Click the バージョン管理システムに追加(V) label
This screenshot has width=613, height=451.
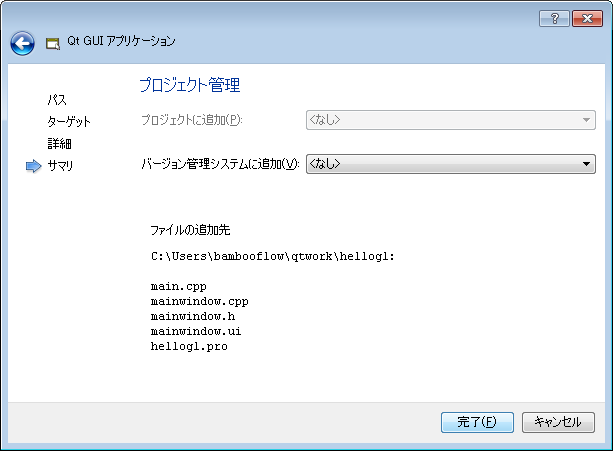[220, 164]
